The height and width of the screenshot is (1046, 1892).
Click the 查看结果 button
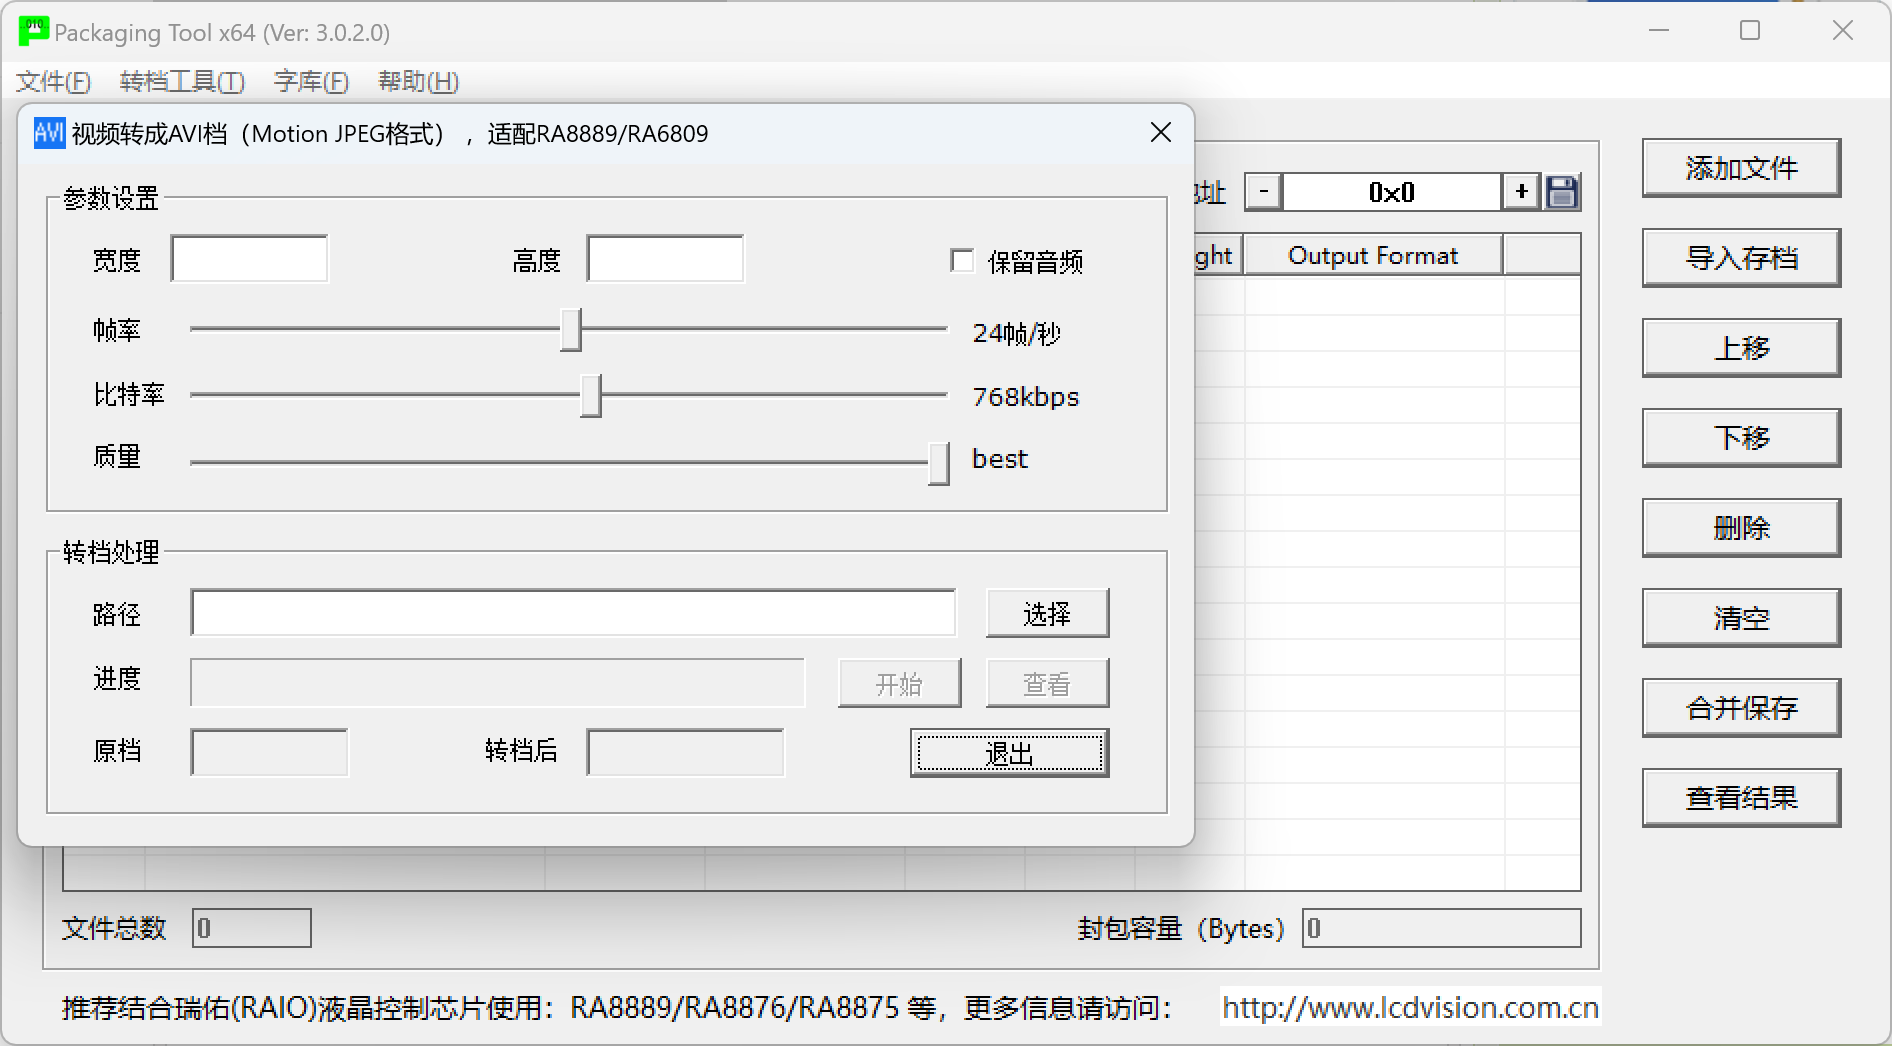1740,798
